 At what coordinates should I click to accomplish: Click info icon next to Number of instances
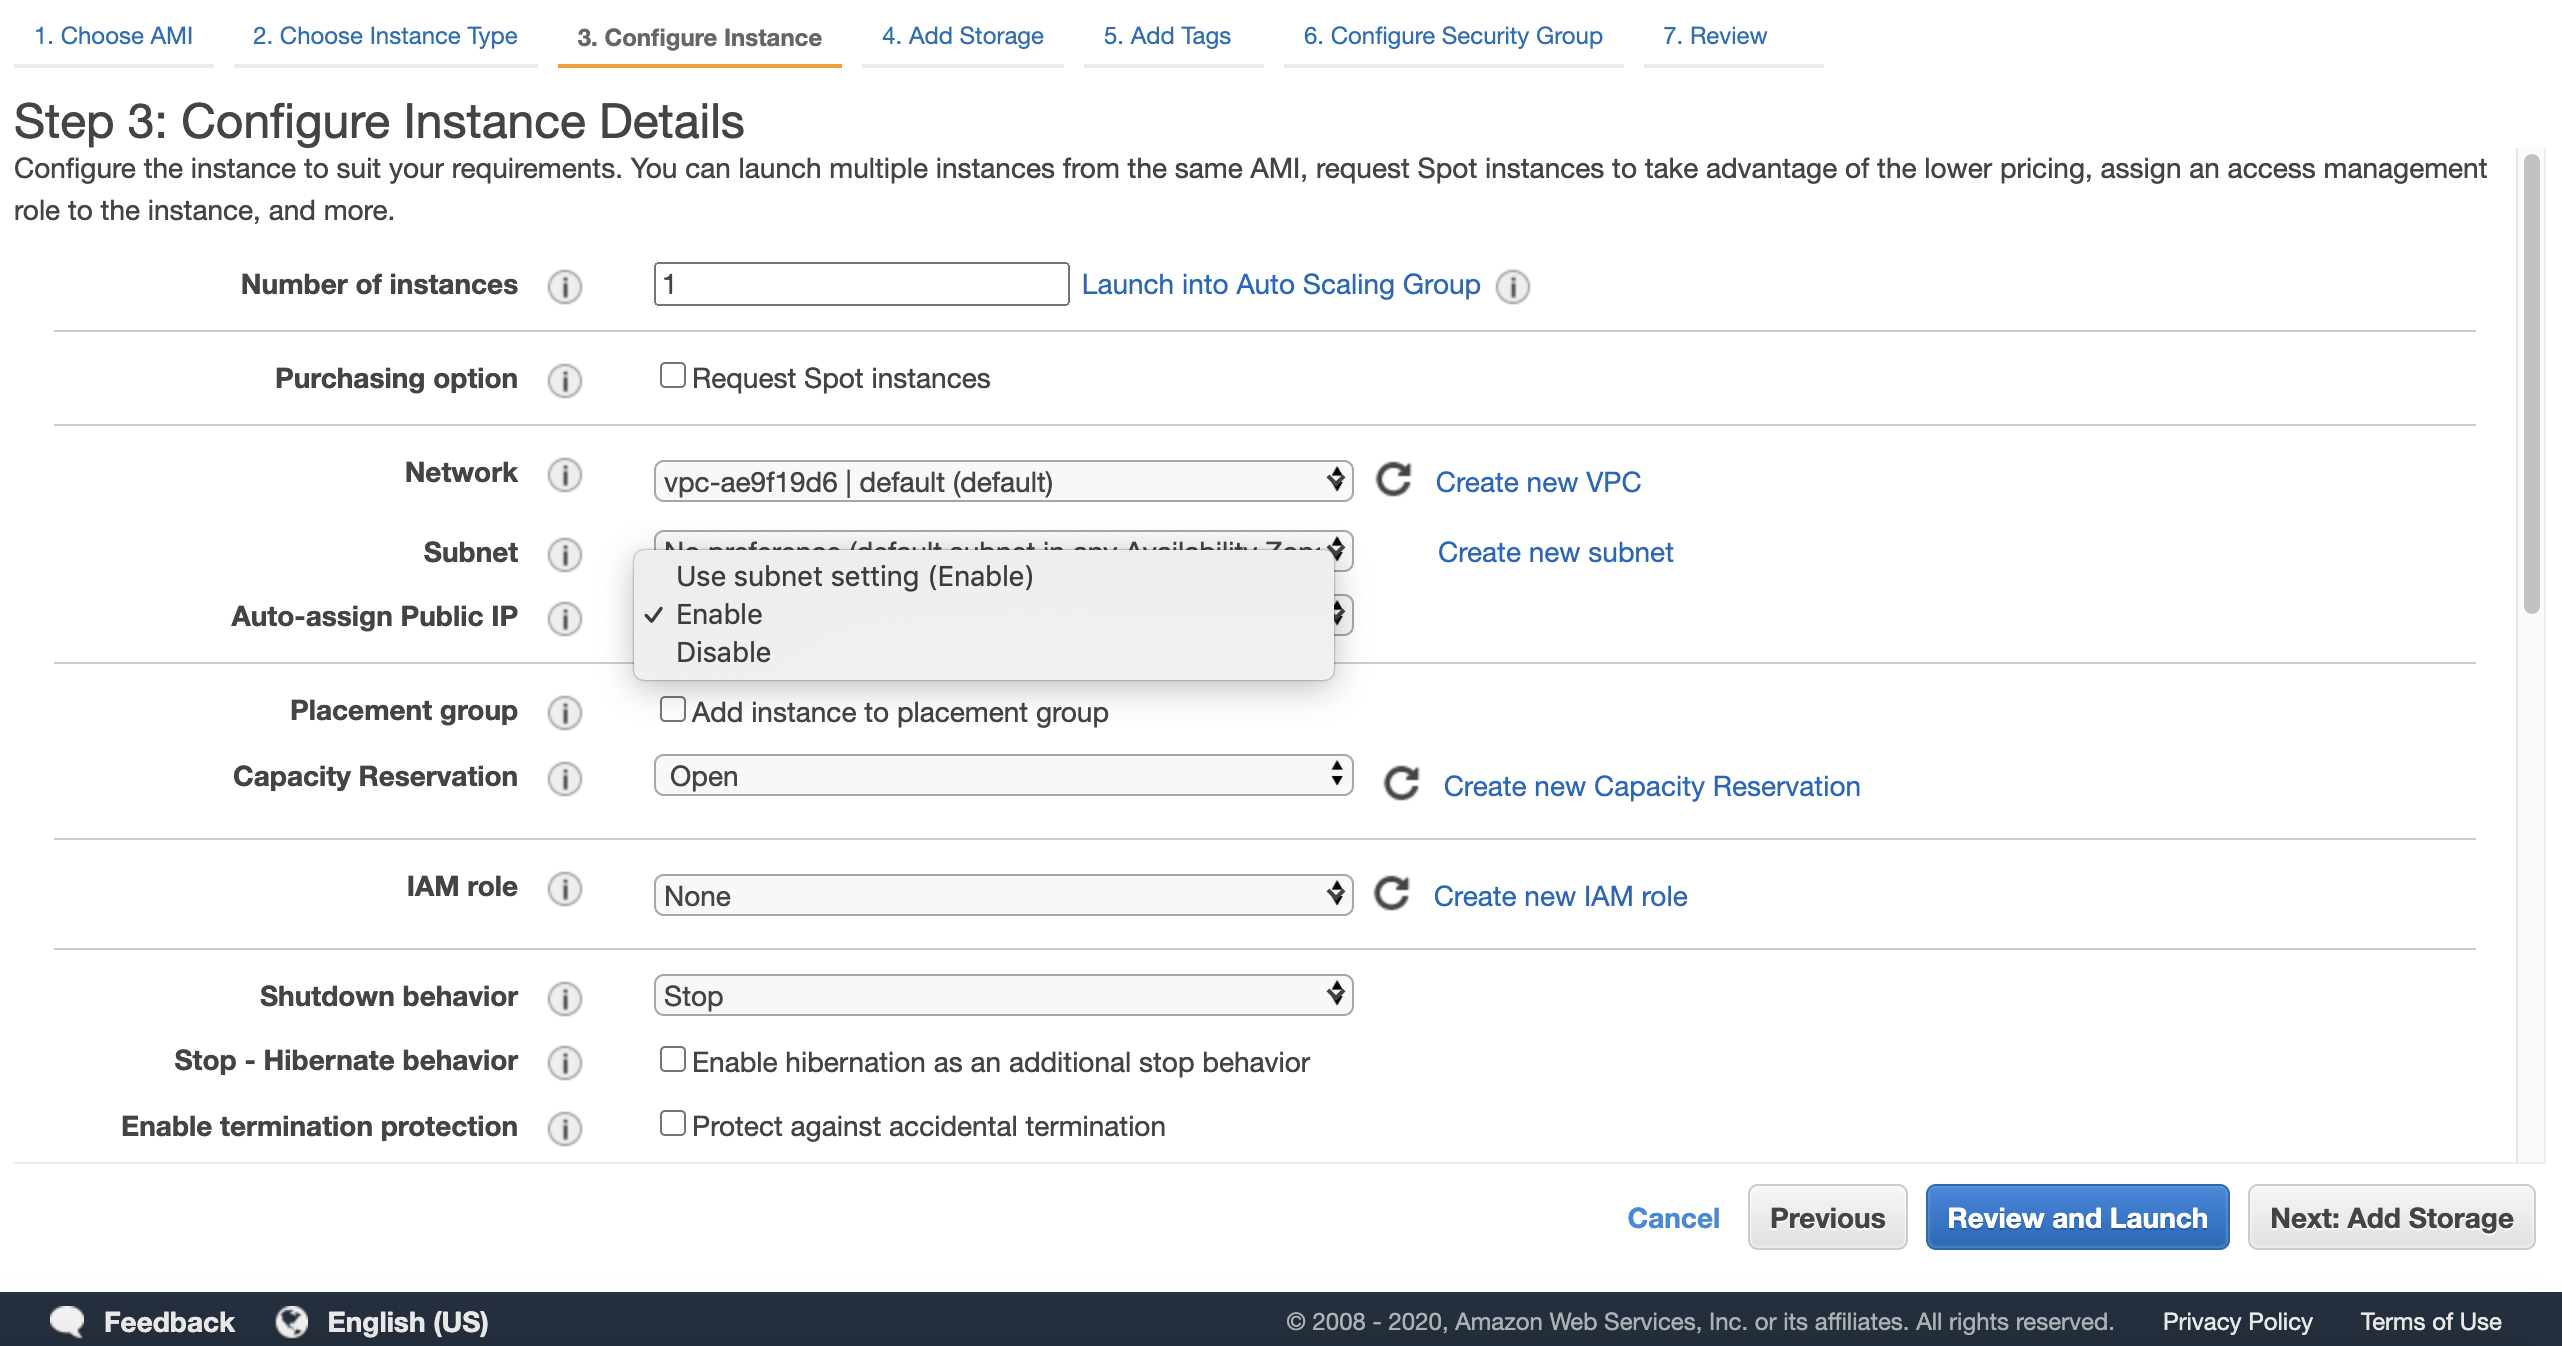(564, 286)
